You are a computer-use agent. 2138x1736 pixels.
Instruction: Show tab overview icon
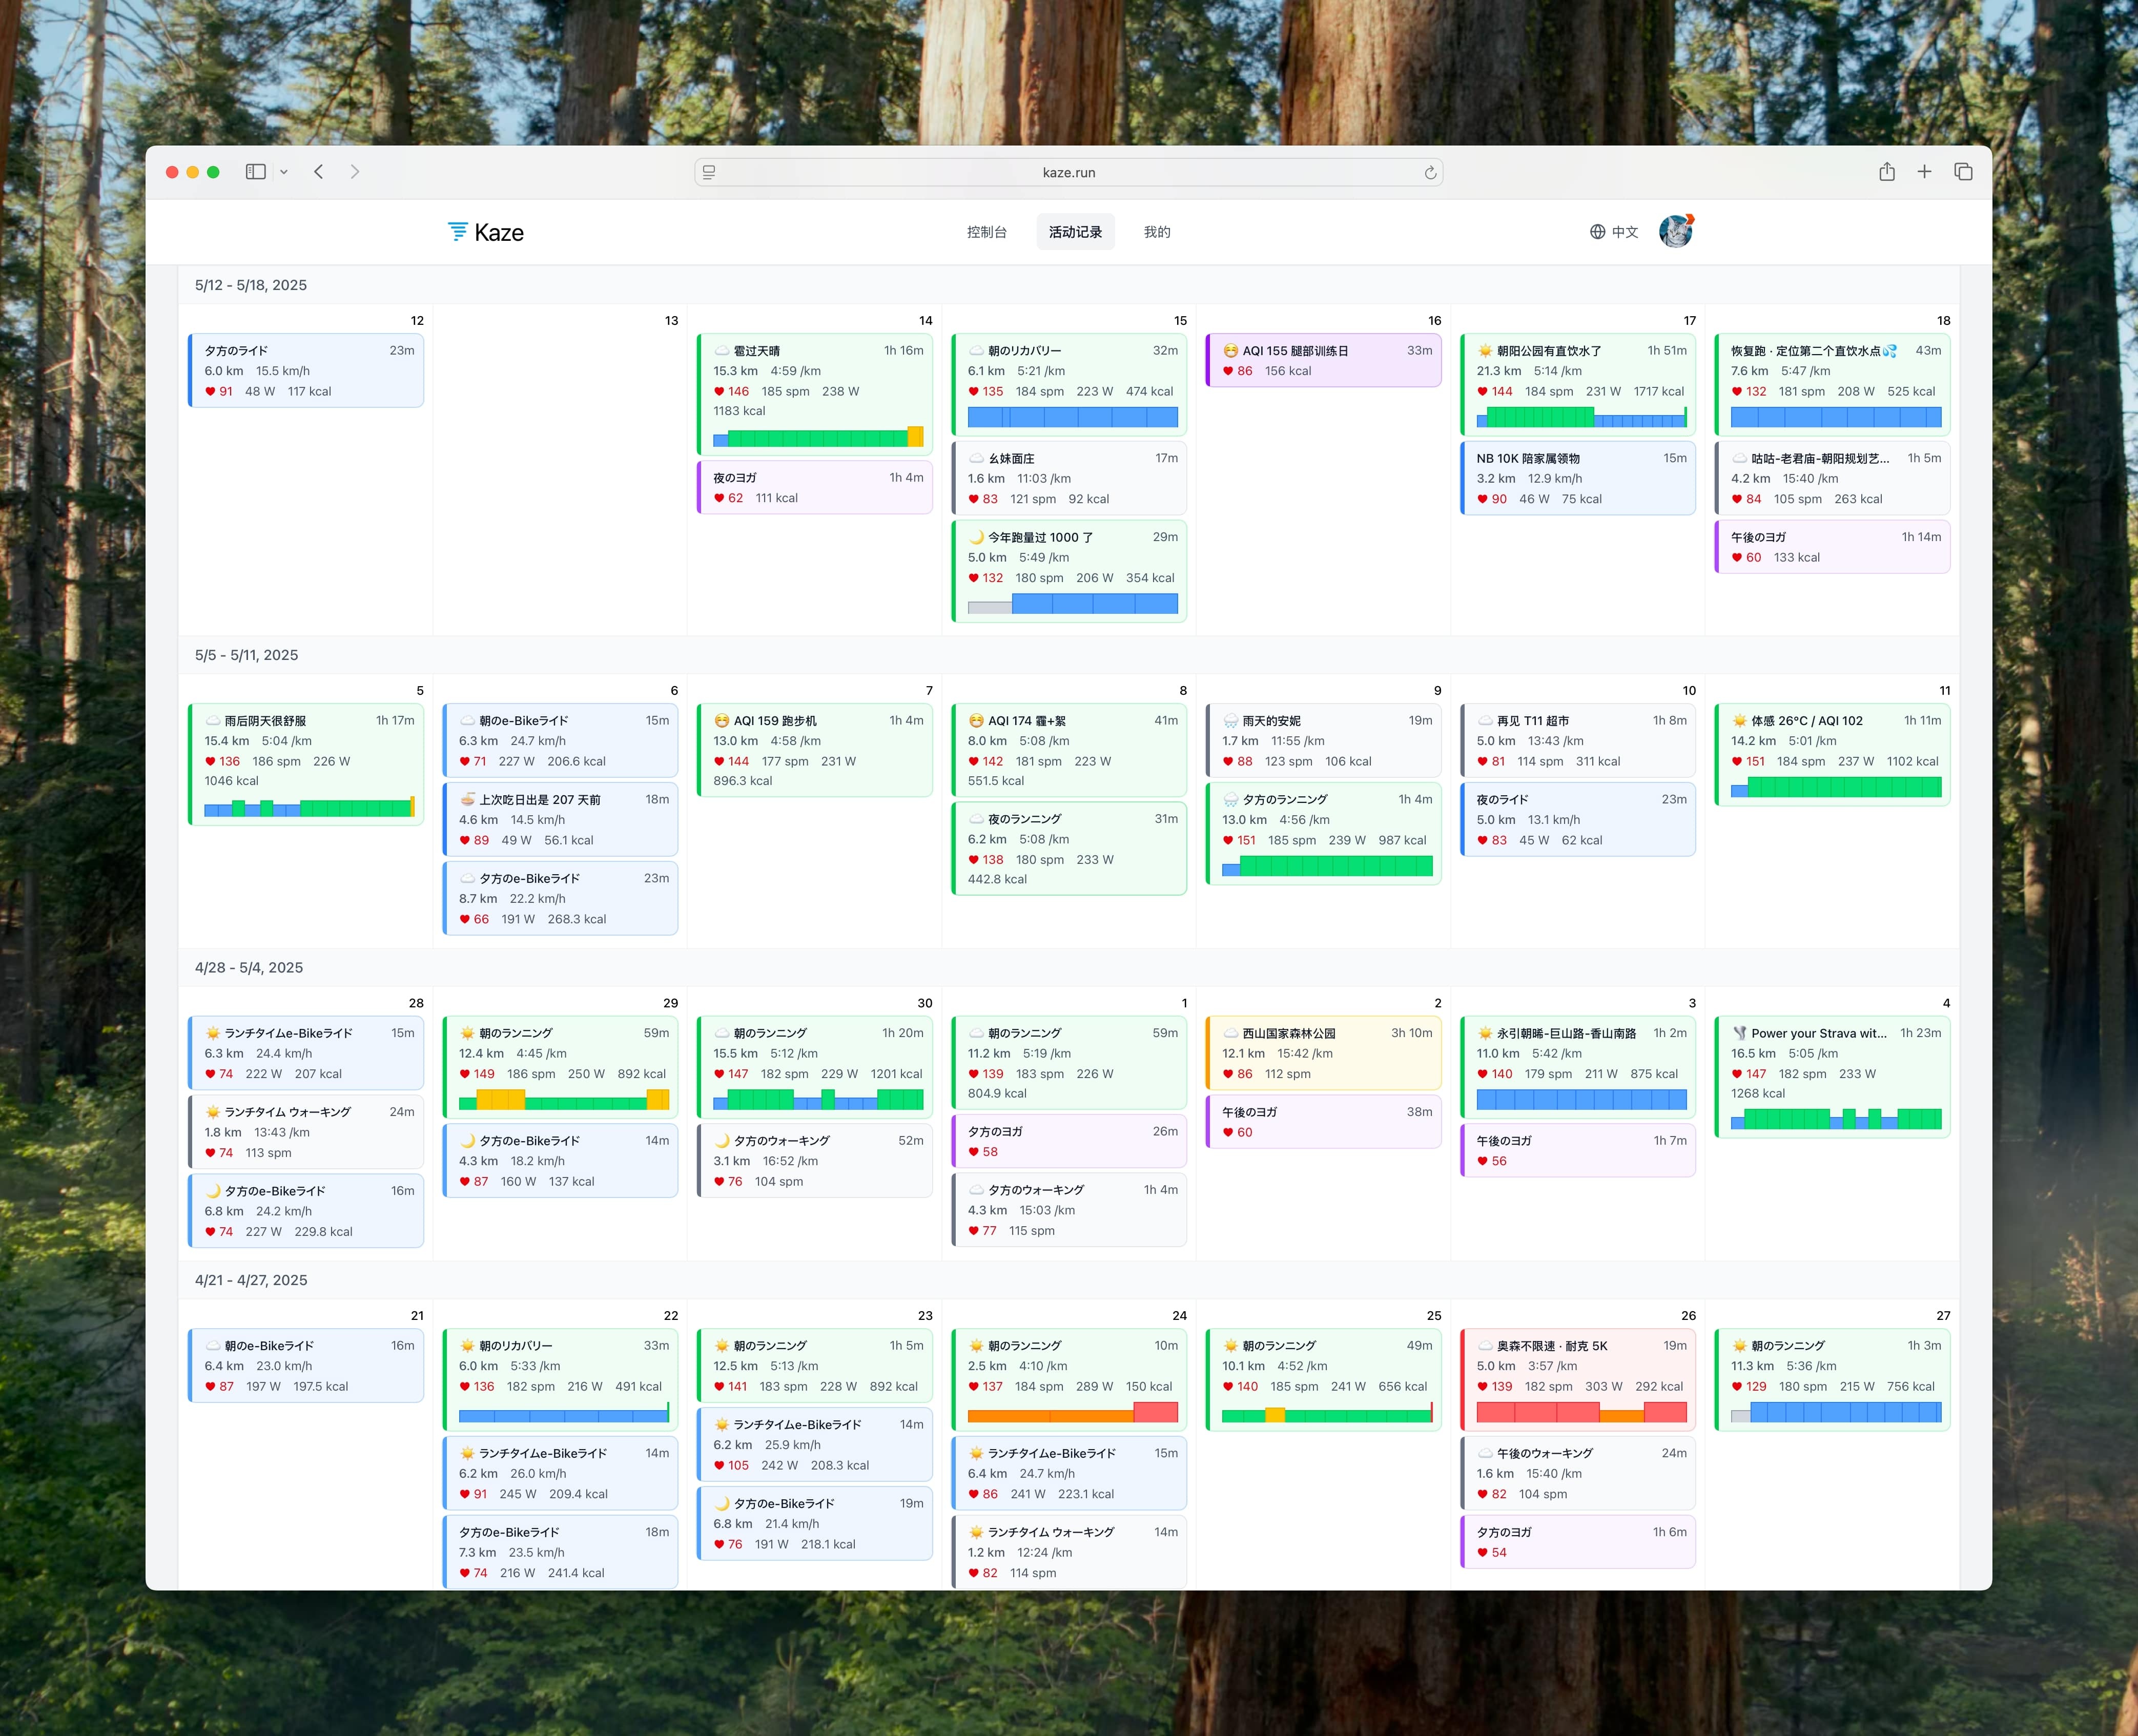click(1963, 172)
